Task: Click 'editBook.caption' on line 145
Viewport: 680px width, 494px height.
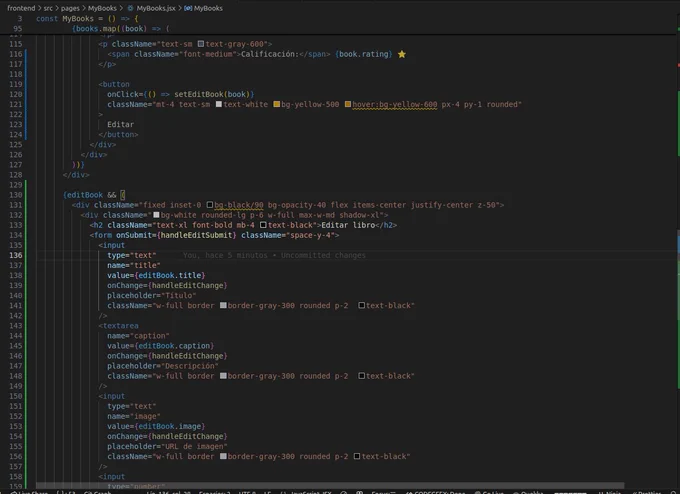Action: point(174,346)
